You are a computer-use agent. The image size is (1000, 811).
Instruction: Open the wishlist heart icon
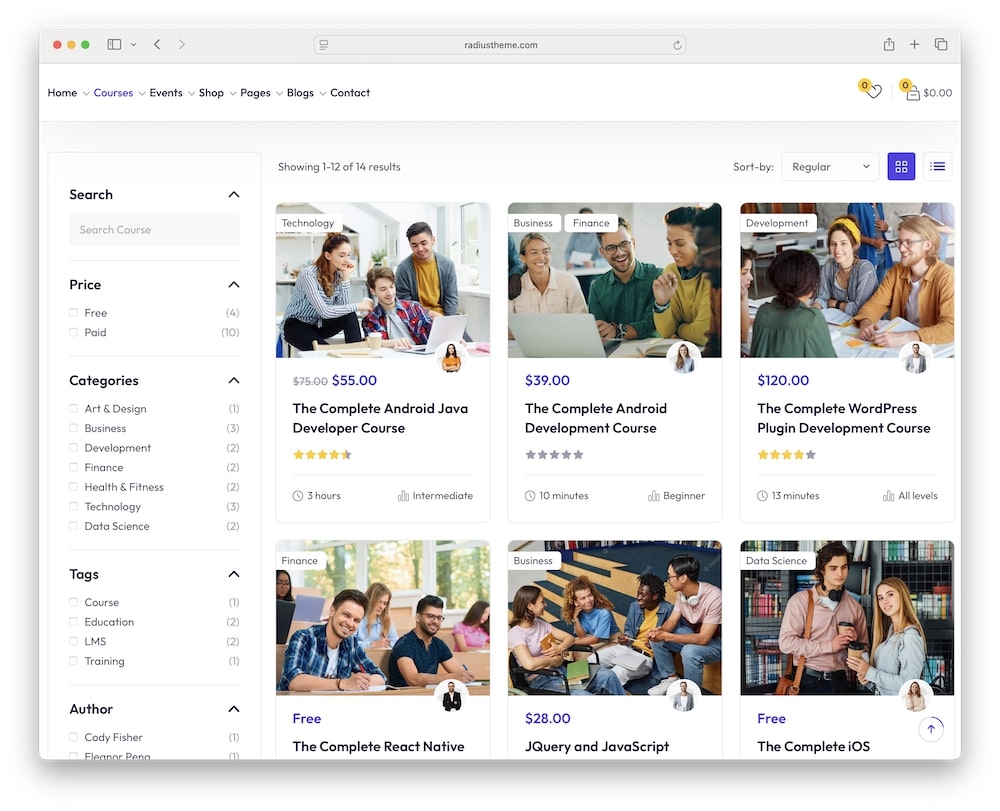[x=874, y=92]
